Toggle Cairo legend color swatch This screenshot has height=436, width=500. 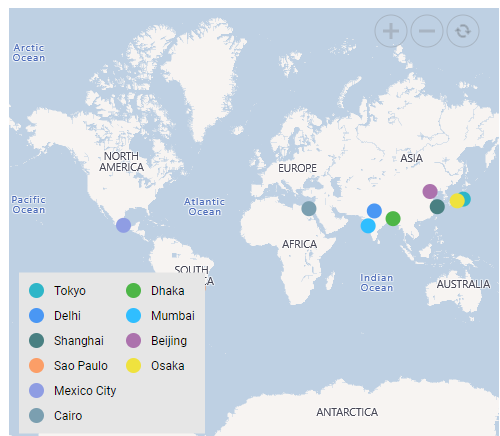pyautogui.click(x=36, y=415)
